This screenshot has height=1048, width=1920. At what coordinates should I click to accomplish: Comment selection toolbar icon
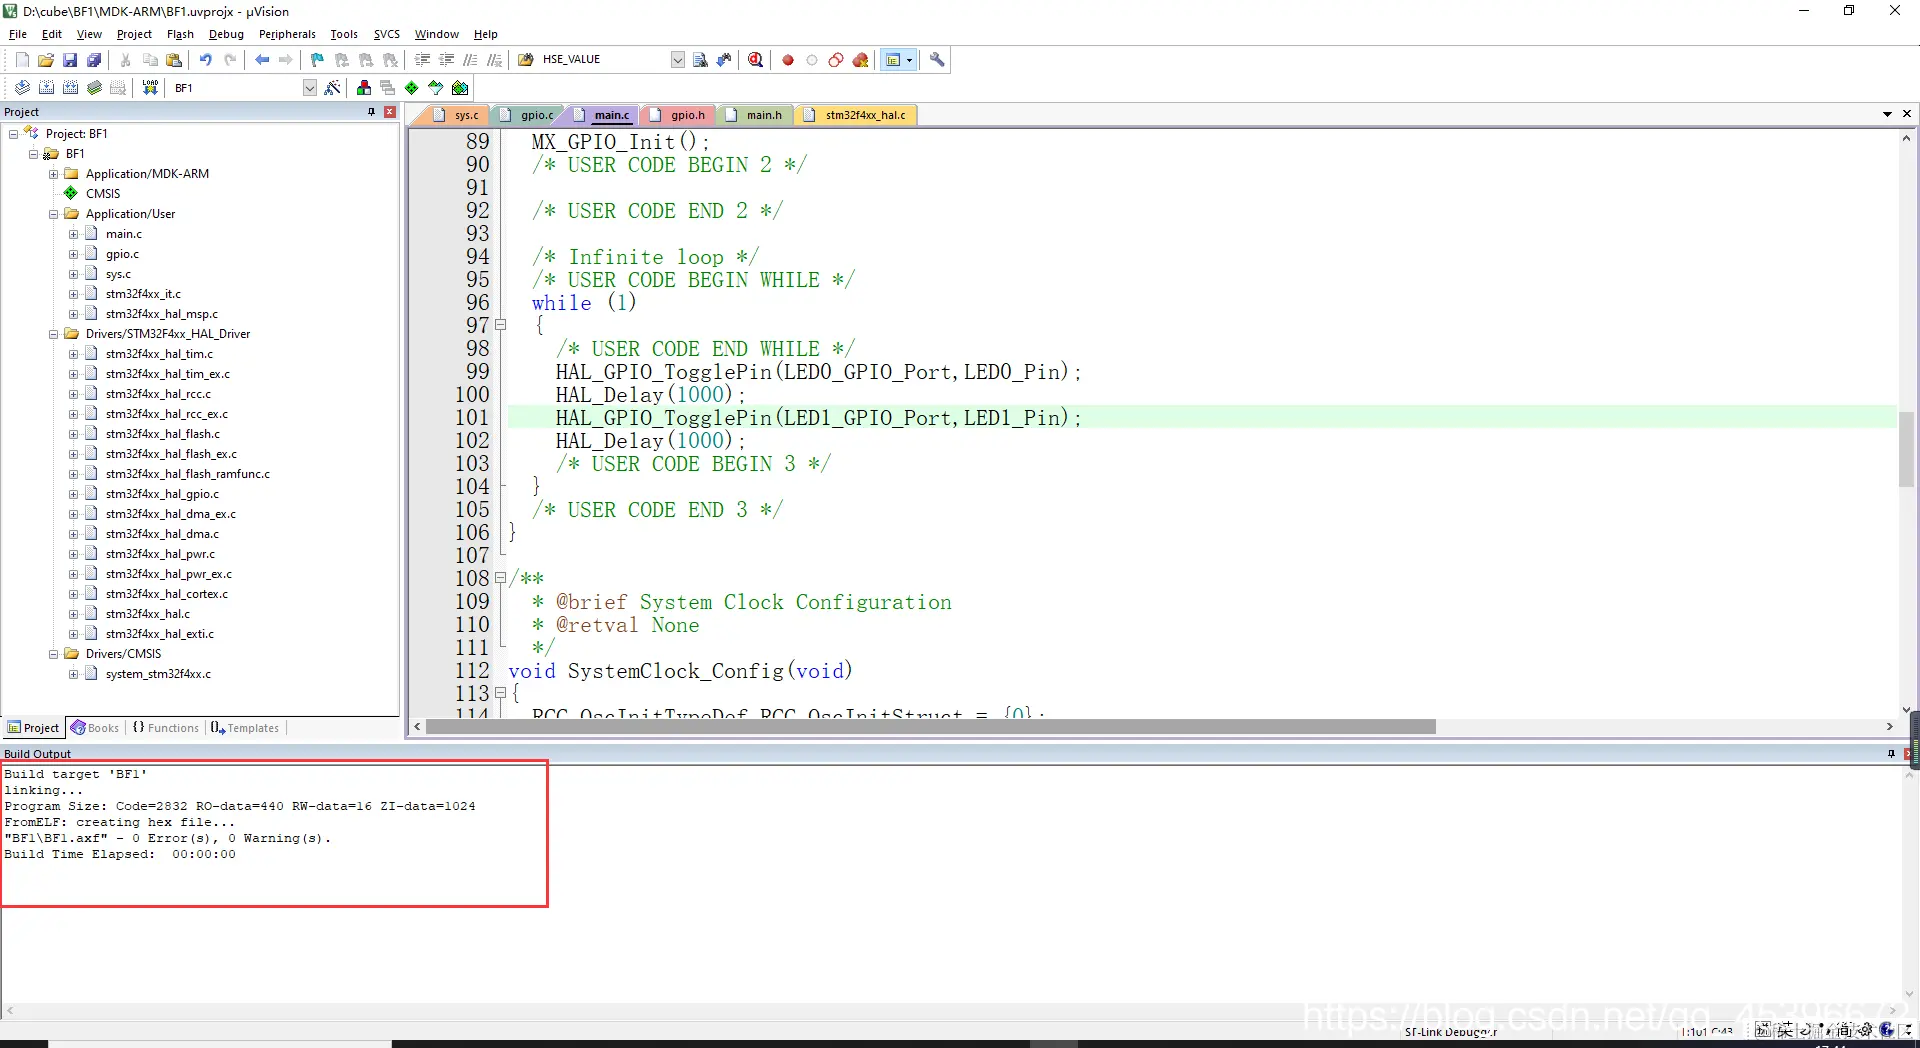470,60
